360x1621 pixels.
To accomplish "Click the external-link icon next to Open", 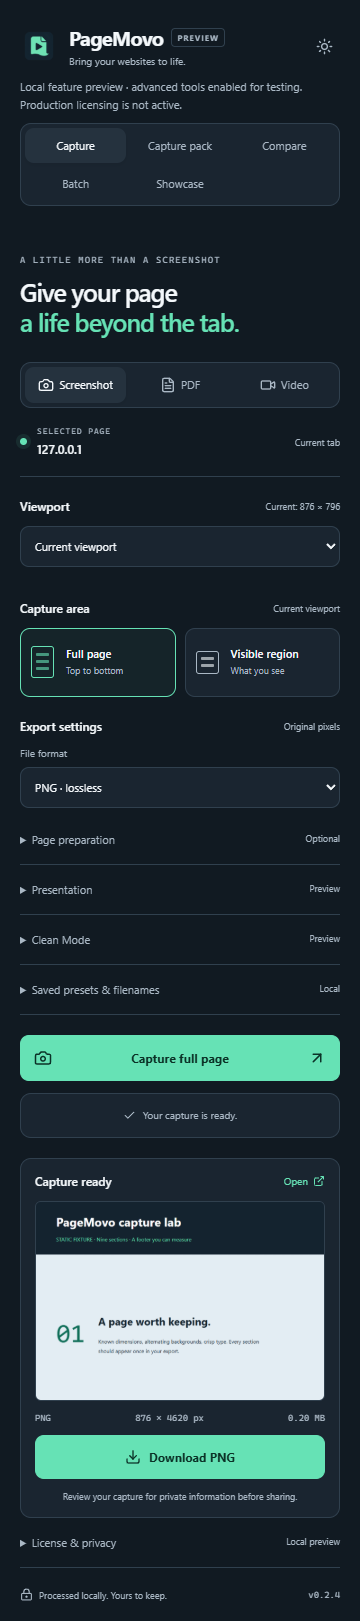I will click(x=319, y=1181).
